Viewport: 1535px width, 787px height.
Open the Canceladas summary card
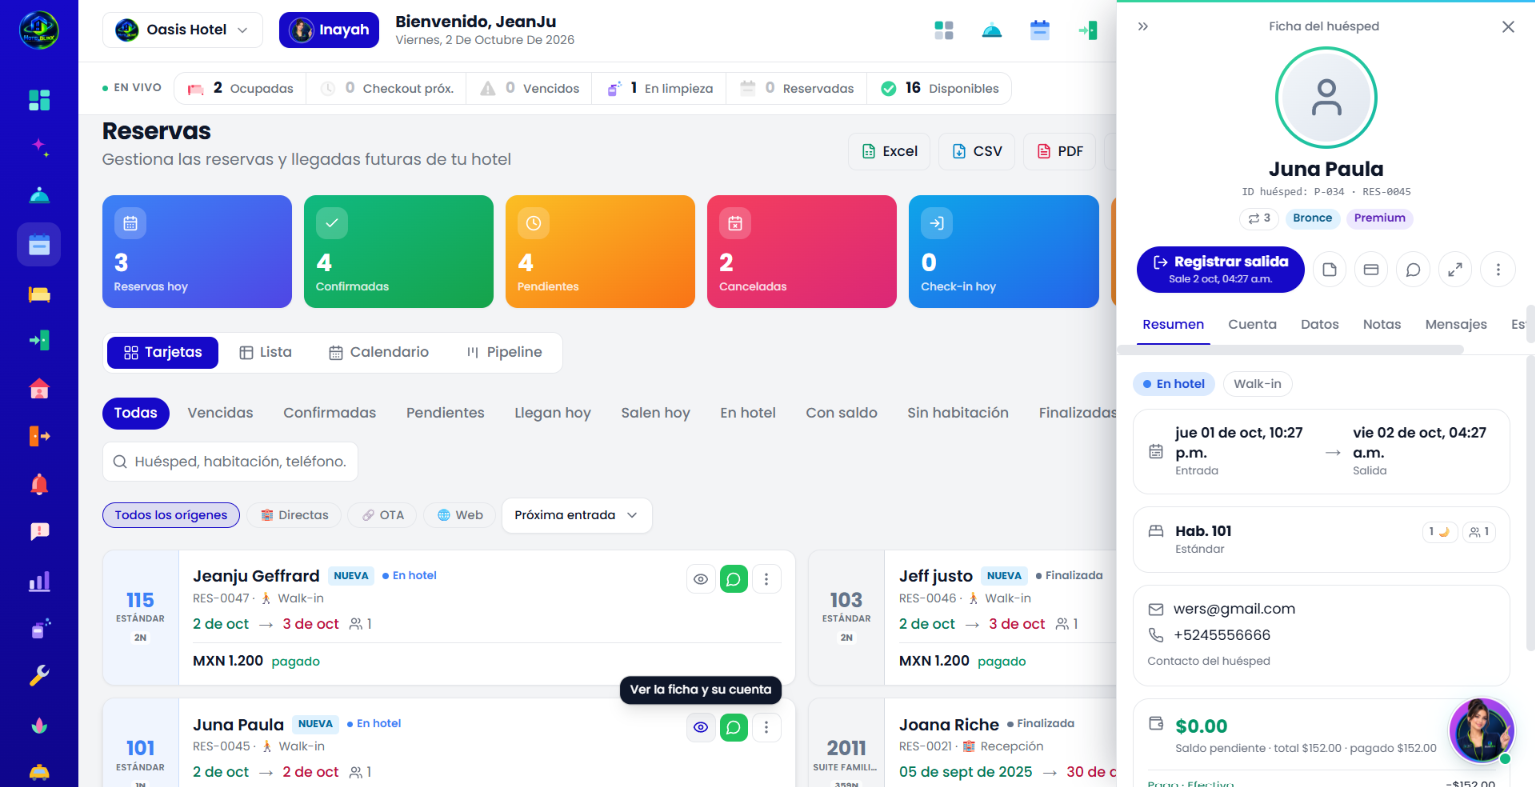pos(802,251)
